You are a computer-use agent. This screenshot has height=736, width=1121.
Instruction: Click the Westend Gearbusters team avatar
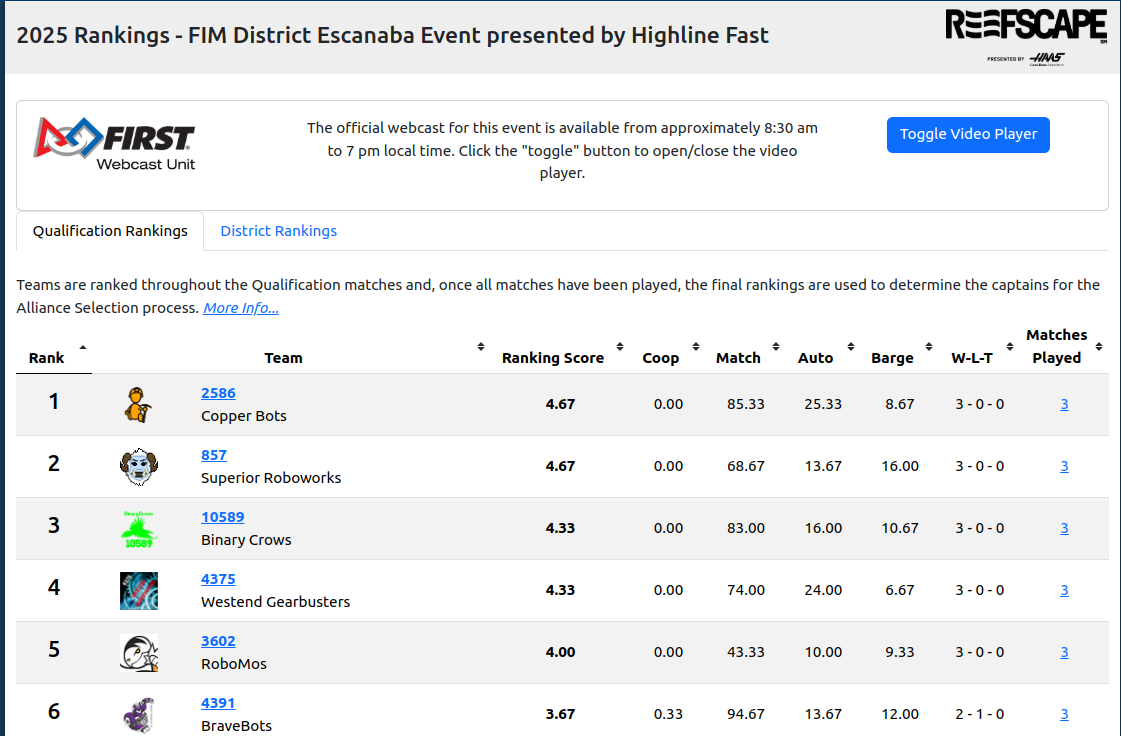138,591
